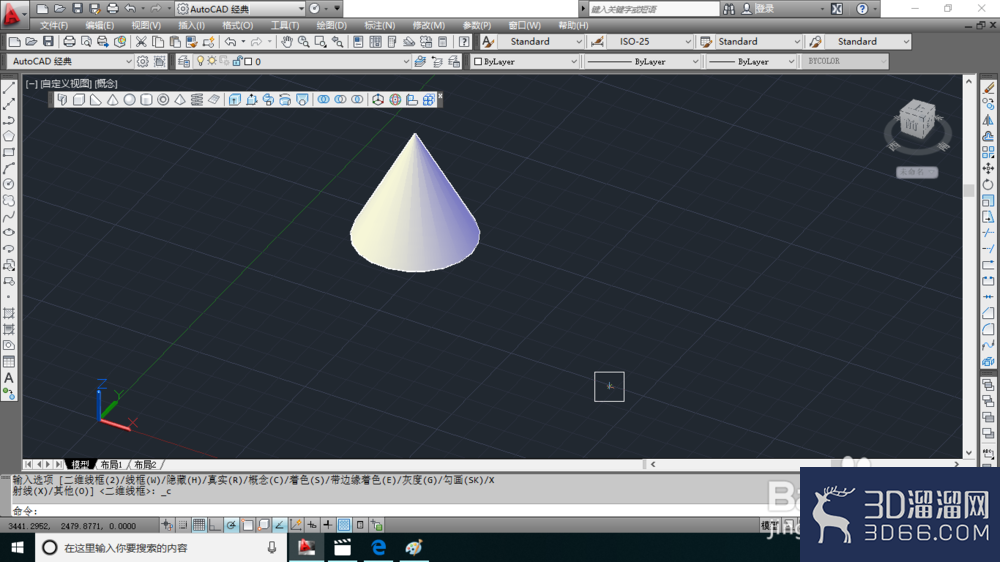Click the 登录 sign-in button
This screenshot has height=562, width=1000.
[765, 9]
